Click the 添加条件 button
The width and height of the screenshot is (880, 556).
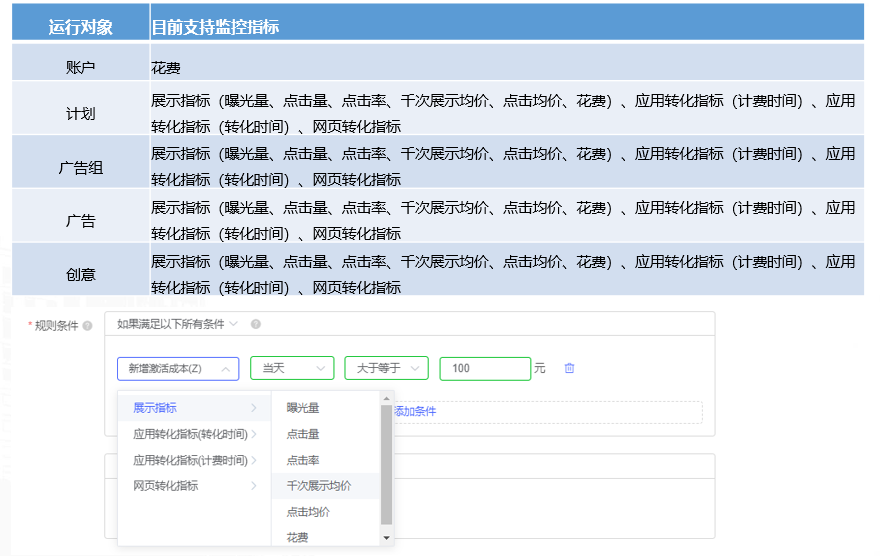415,411
